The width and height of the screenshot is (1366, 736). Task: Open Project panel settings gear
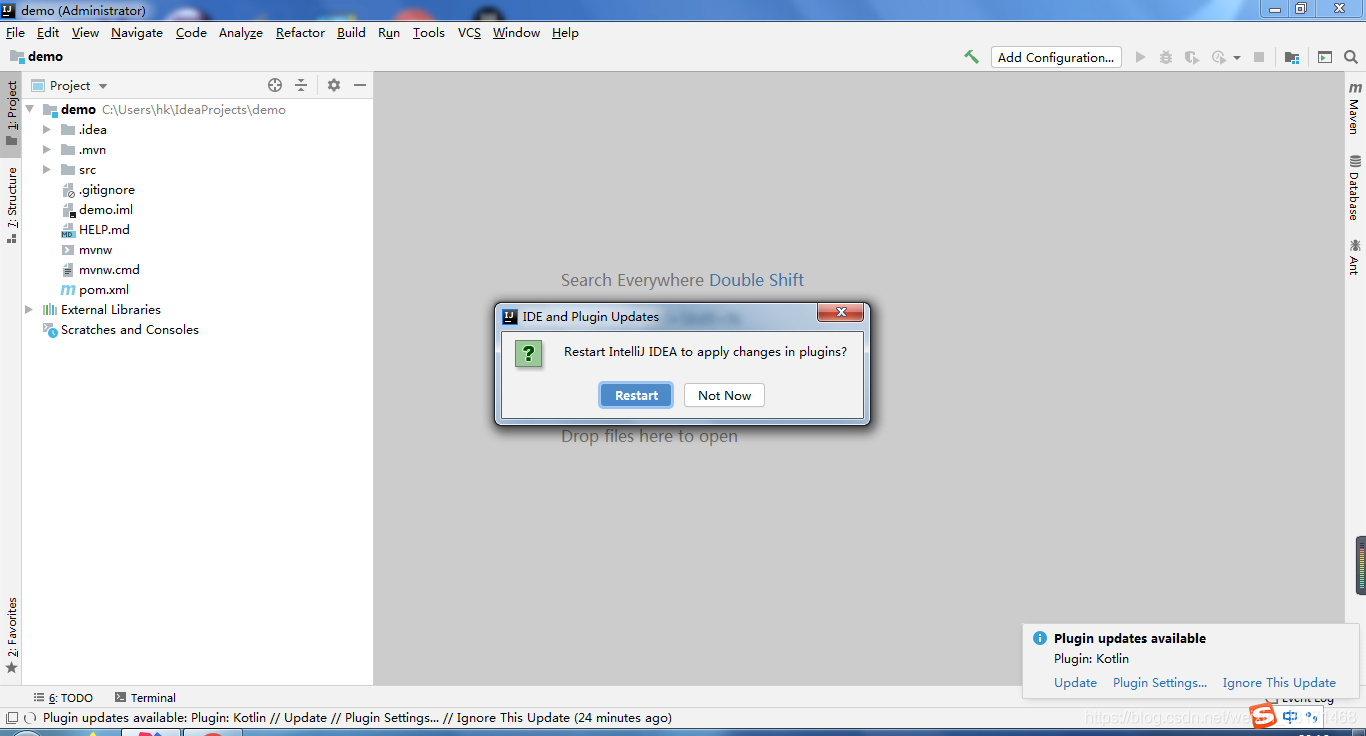334,85
